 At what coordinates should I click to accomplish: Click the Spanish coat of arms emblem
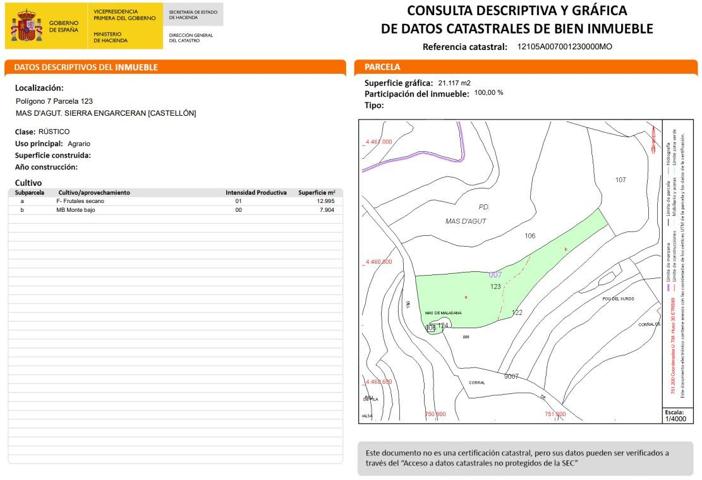[x=27, y=26]
